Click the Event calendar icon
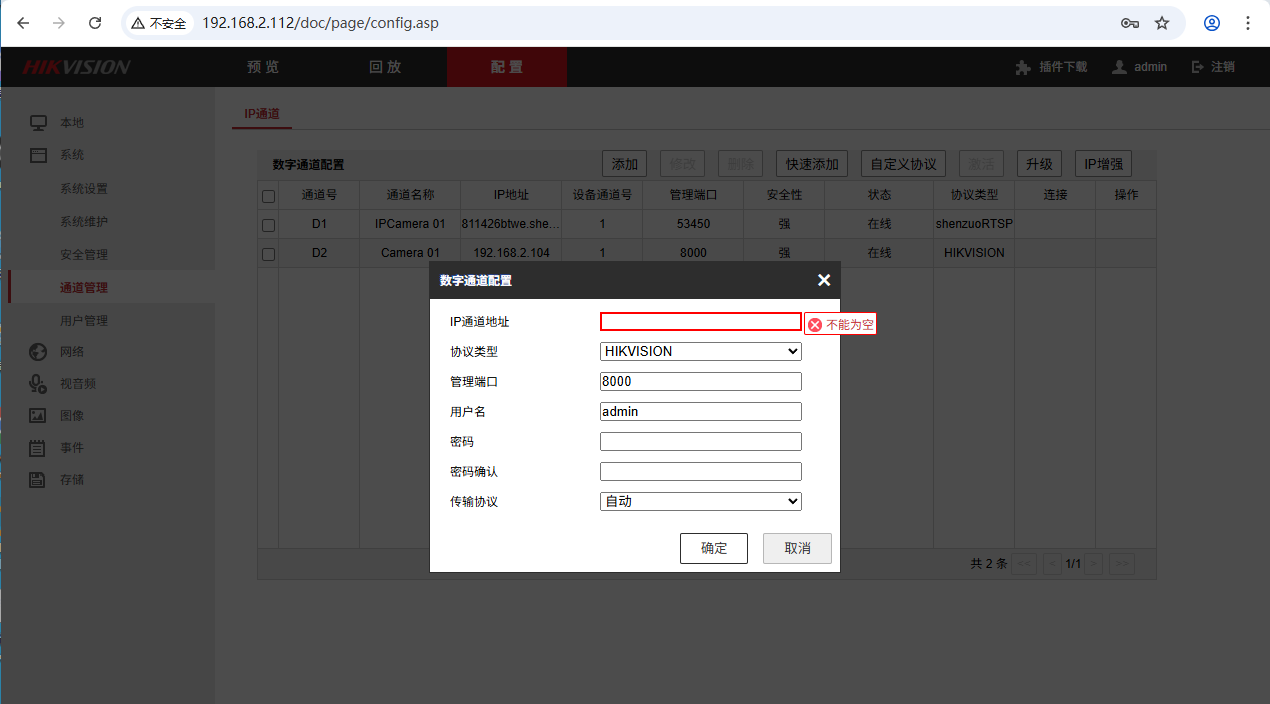The width and height of the screenshot is (1270, 704). click(x=38, y=448)
